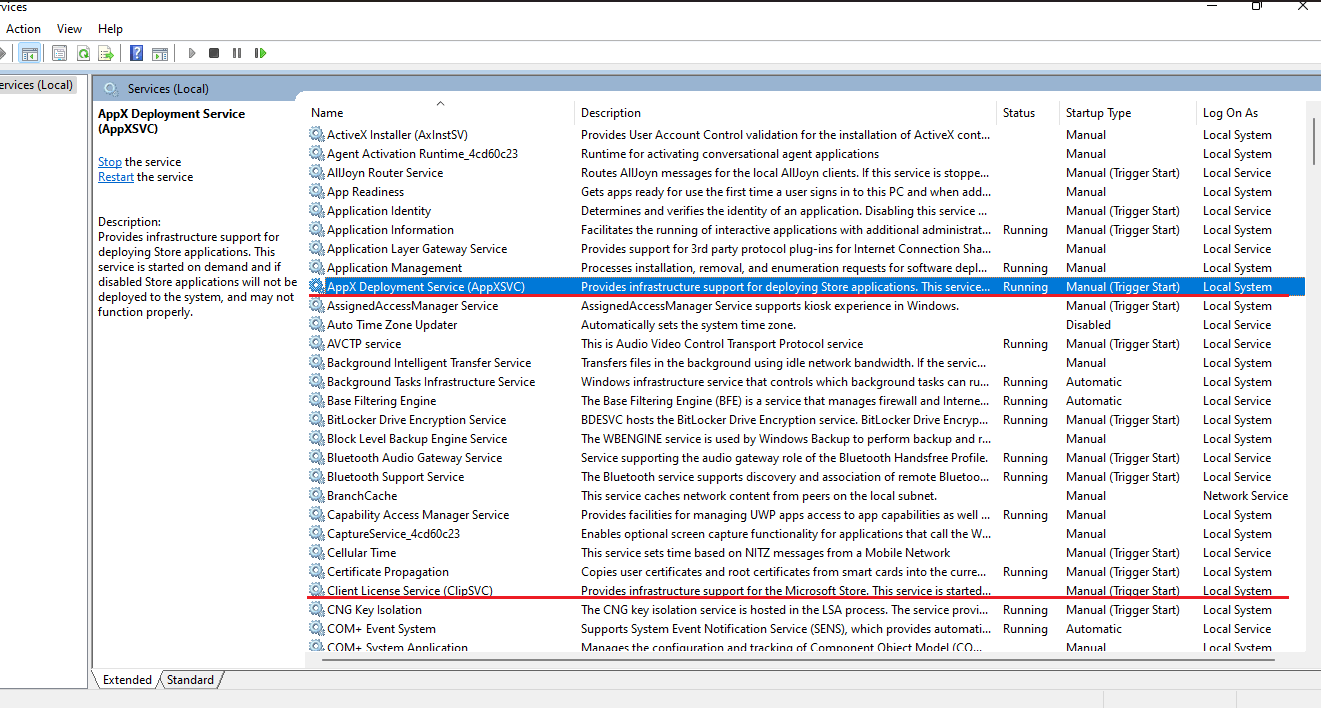Toggle the Show/Hide Console Tree toolbar icon
Image resolution: width=1321 pixels, height=708 pixels.
29,53
